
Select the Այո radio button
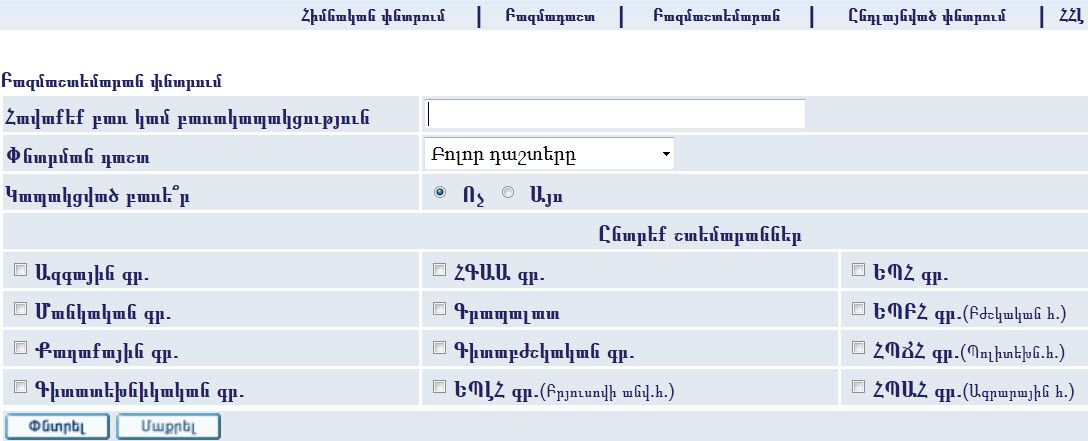(508, 193)
